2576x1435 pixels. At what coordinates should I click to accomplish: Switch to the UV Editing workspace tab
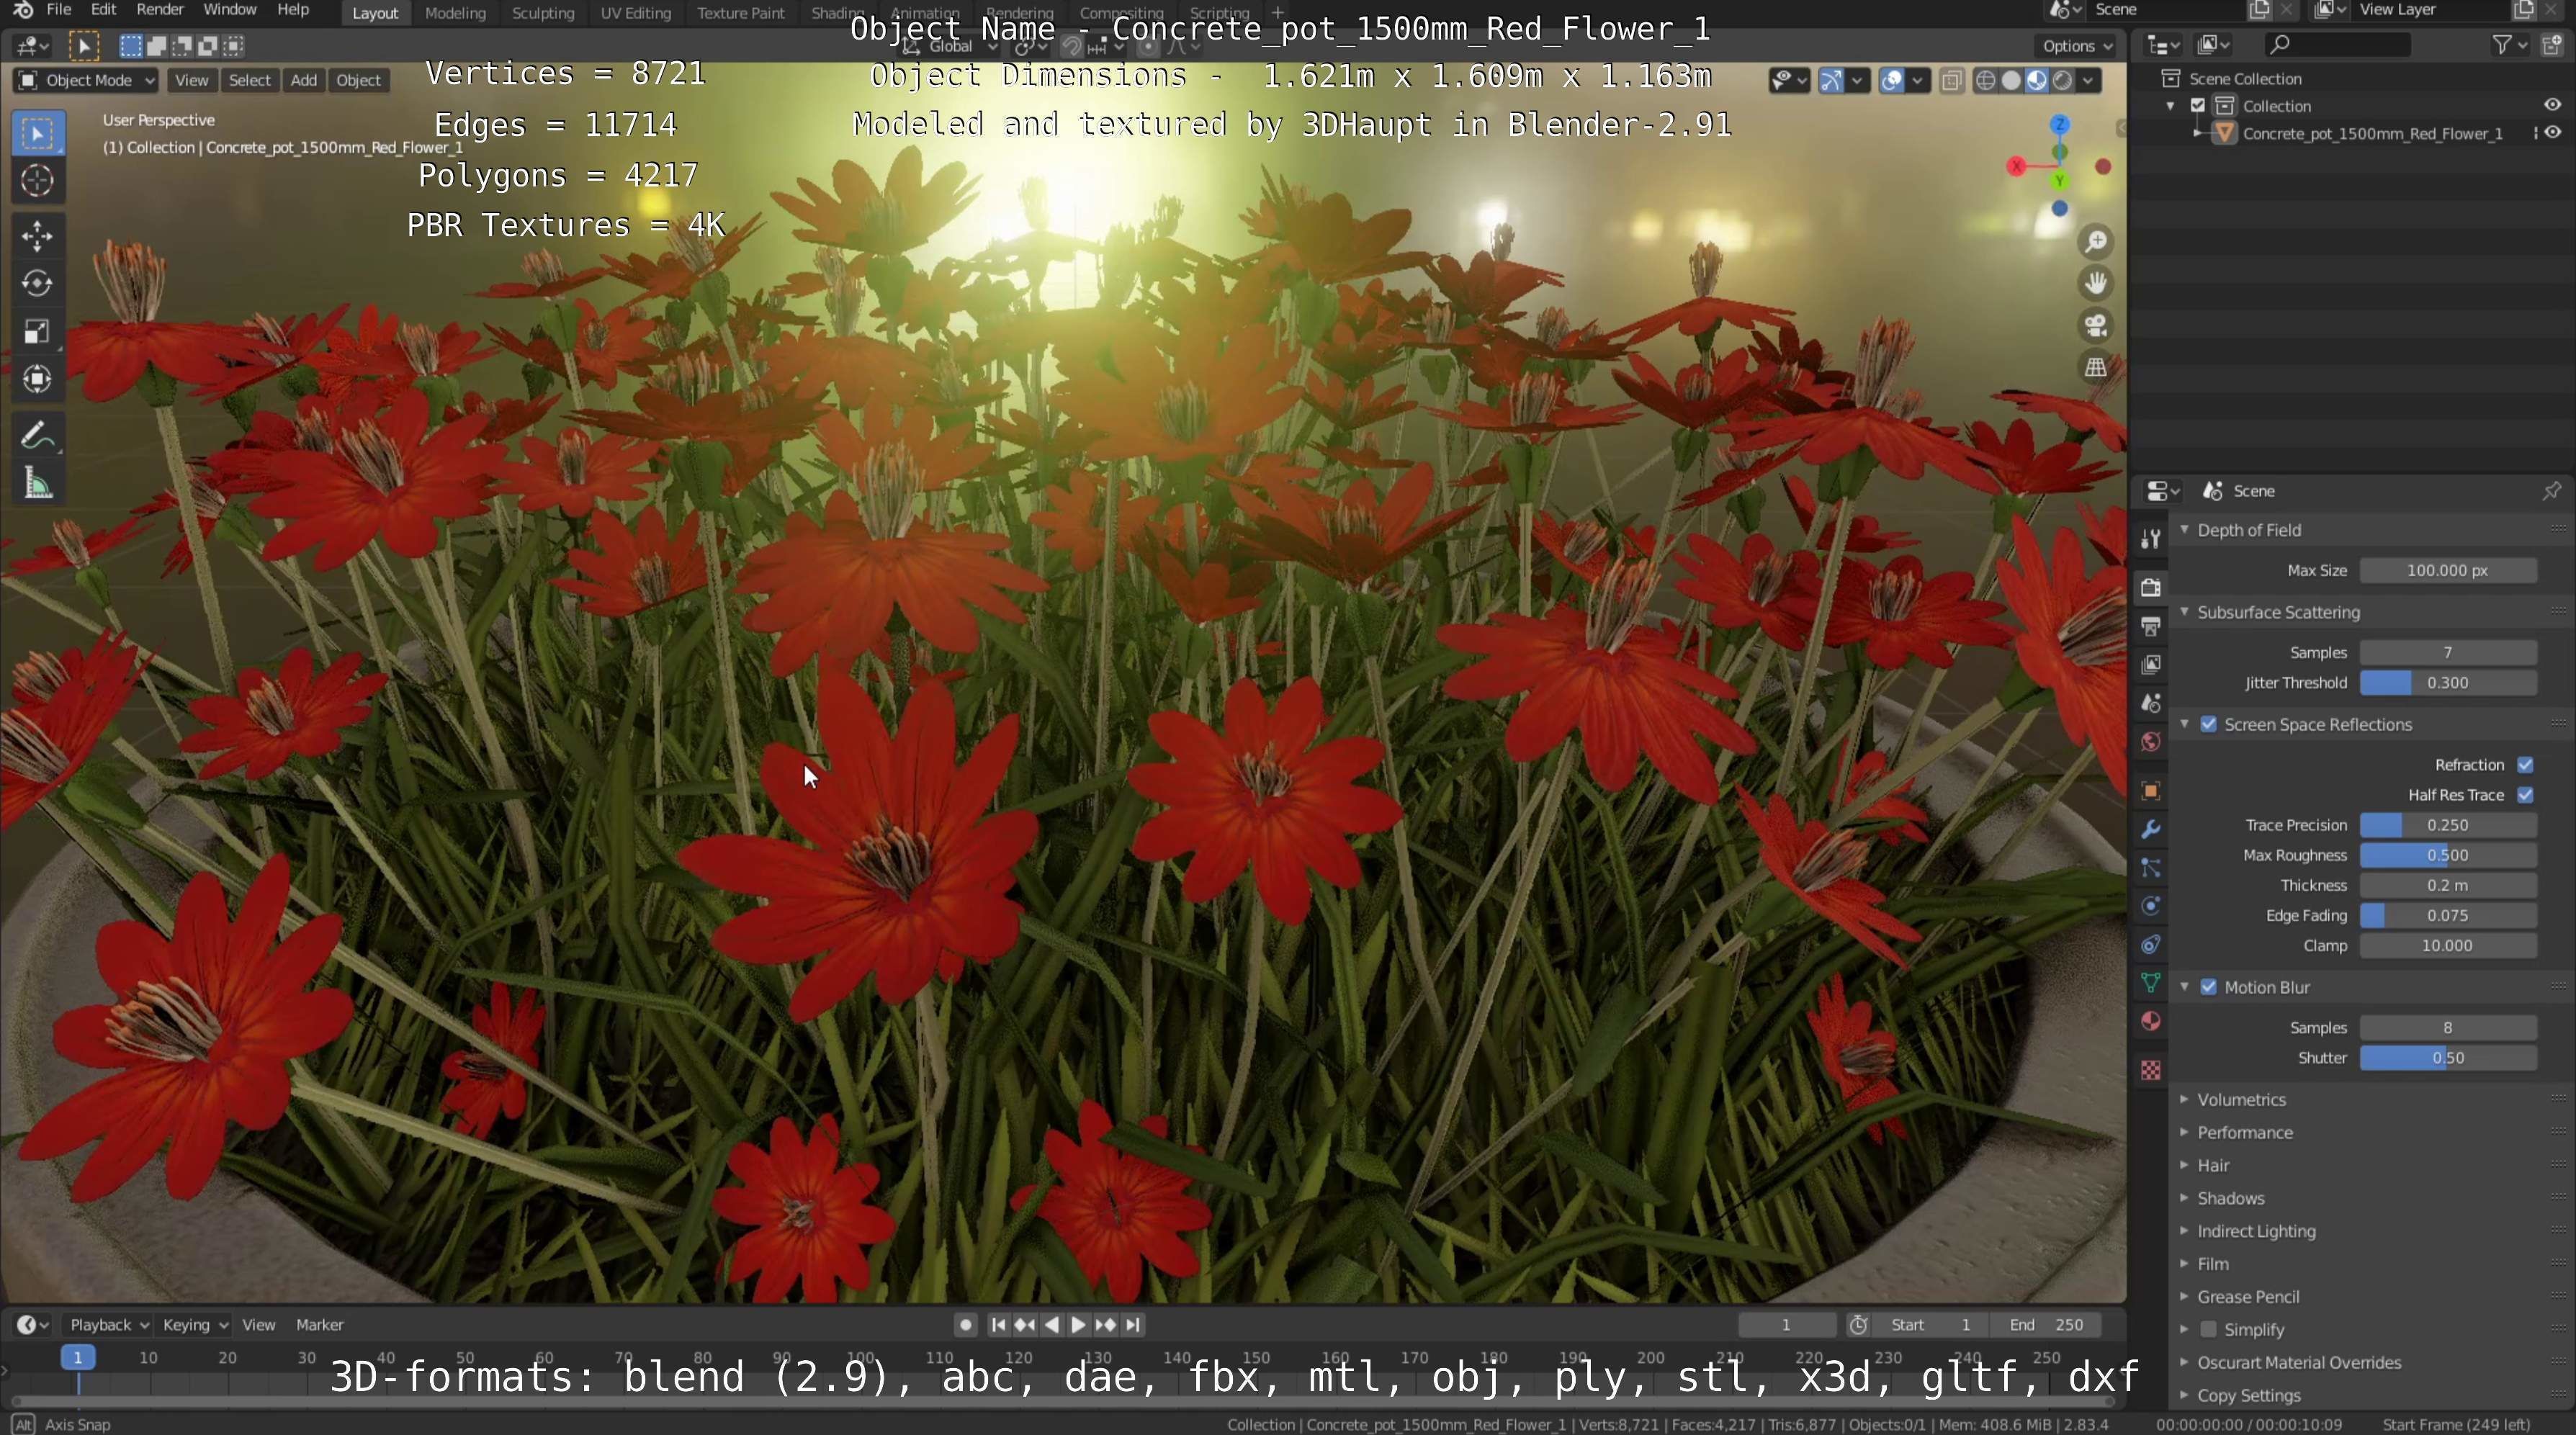pos(635,13)
